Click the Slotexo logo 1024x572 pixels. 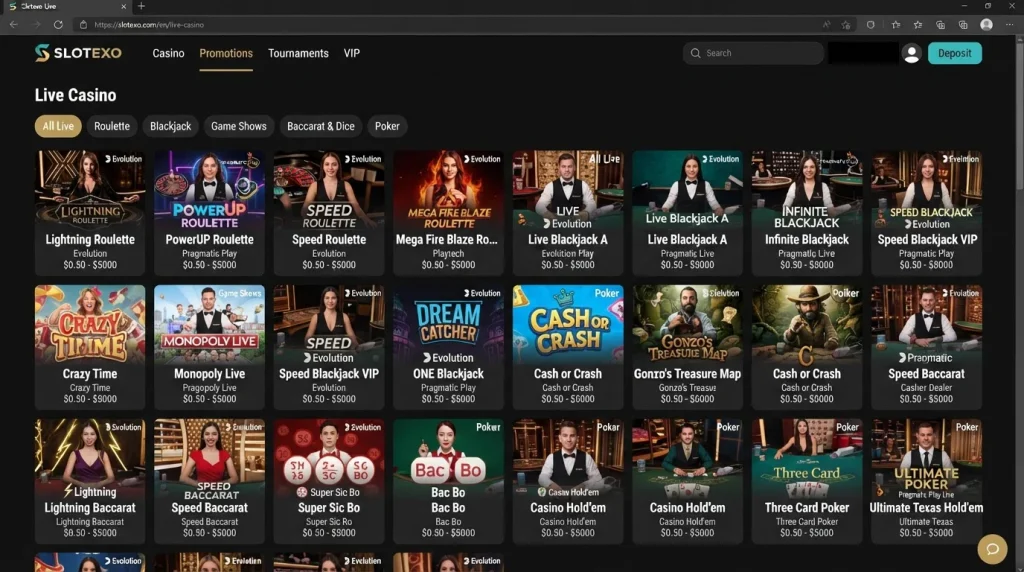(78, 53)
